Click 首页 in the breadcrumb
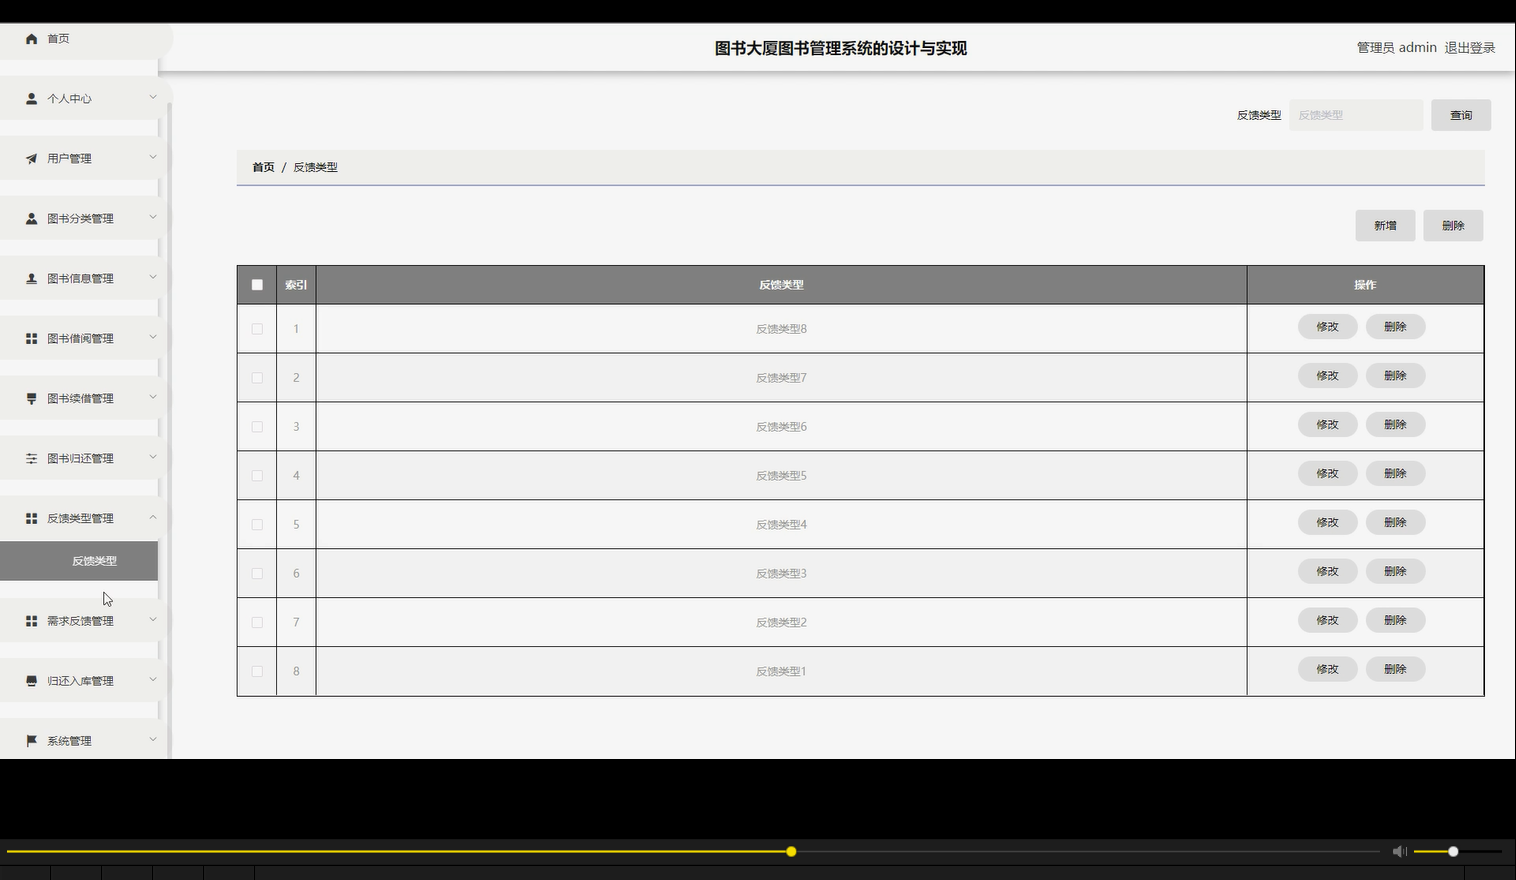 pos(263,167)
